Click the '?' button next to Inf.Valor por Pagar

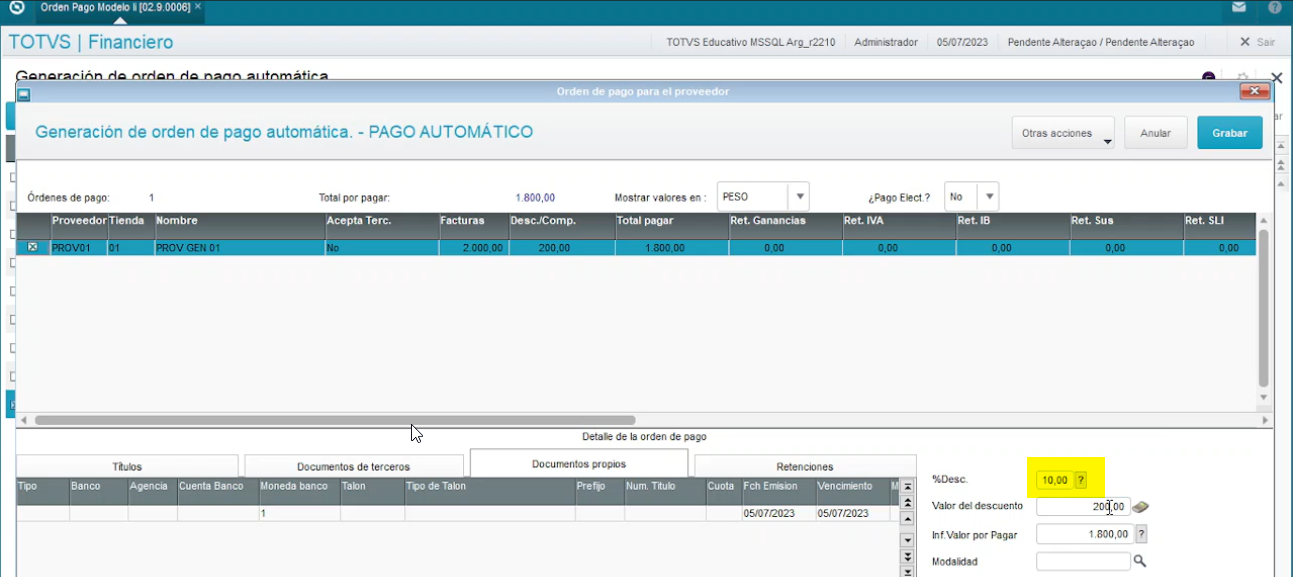1141,534
